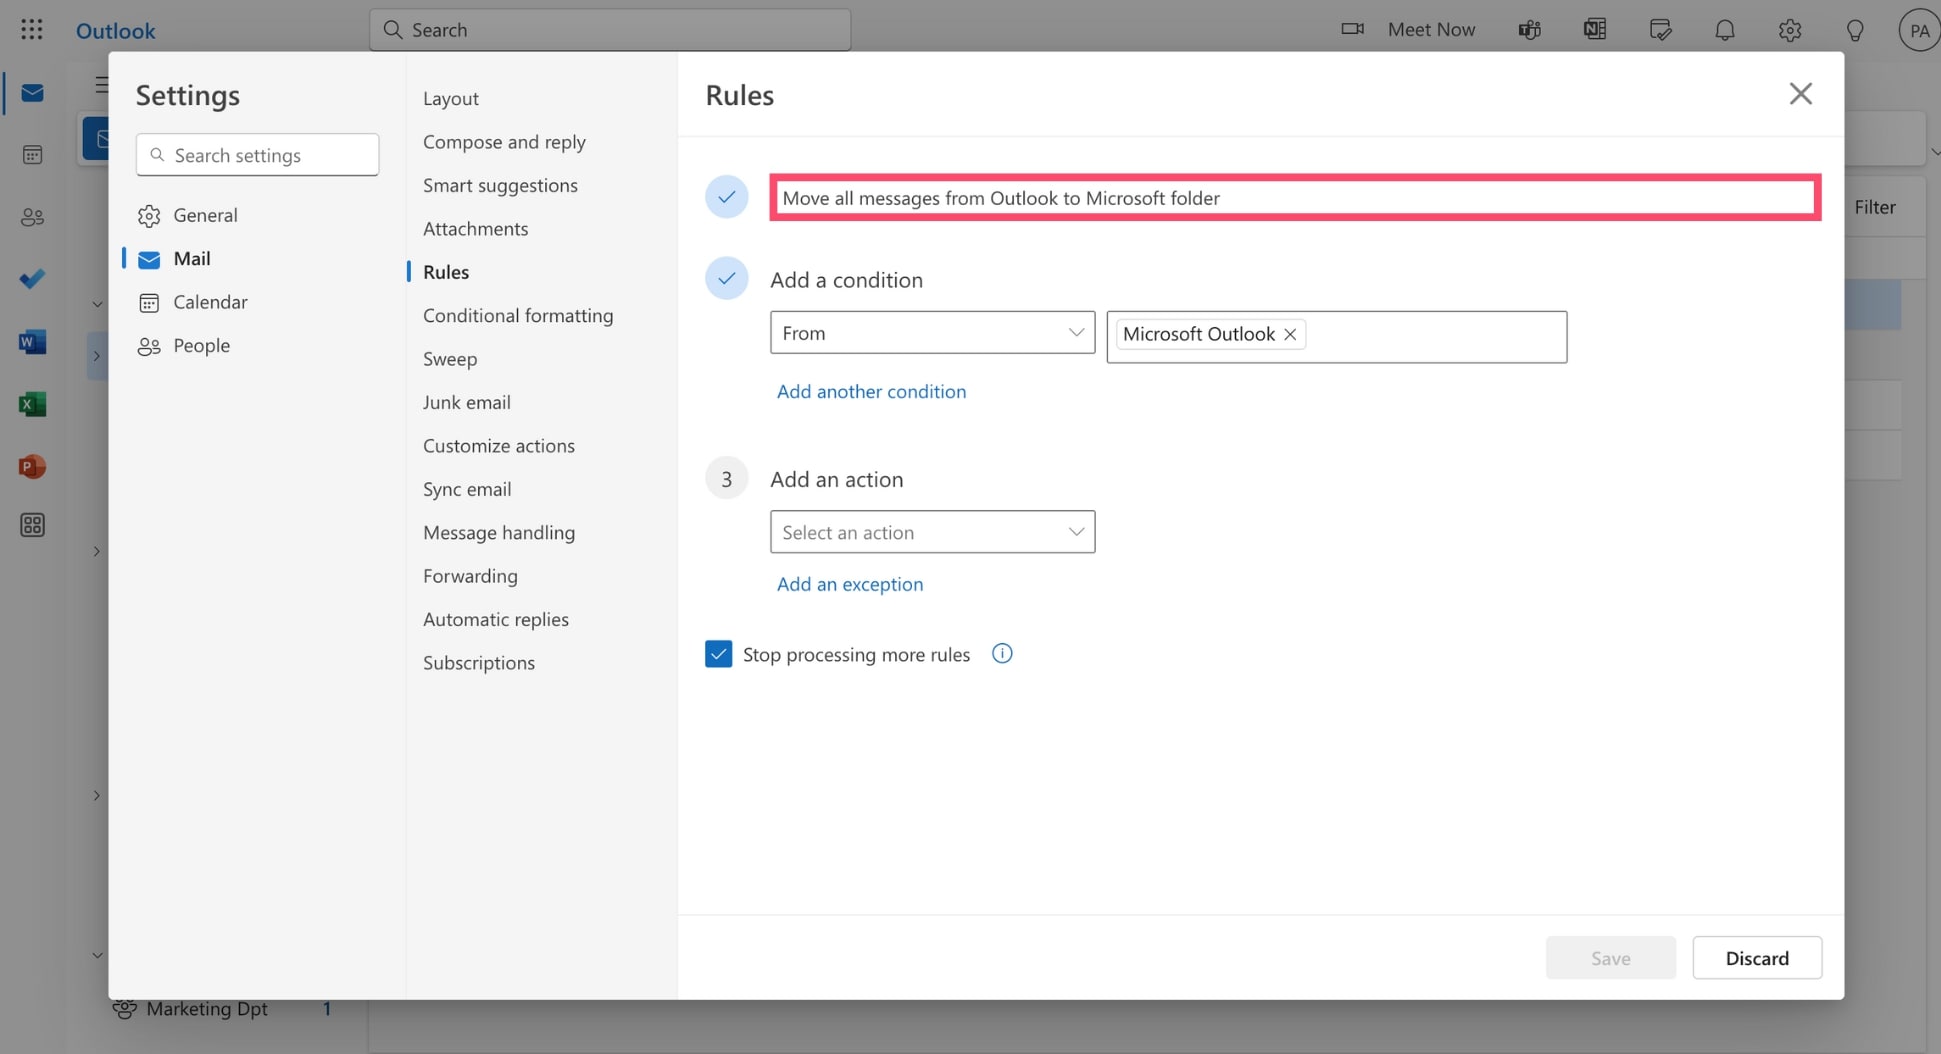Open Sweep settings
The height and width of the screenshot is (1054, 1941).
point(449,359)
